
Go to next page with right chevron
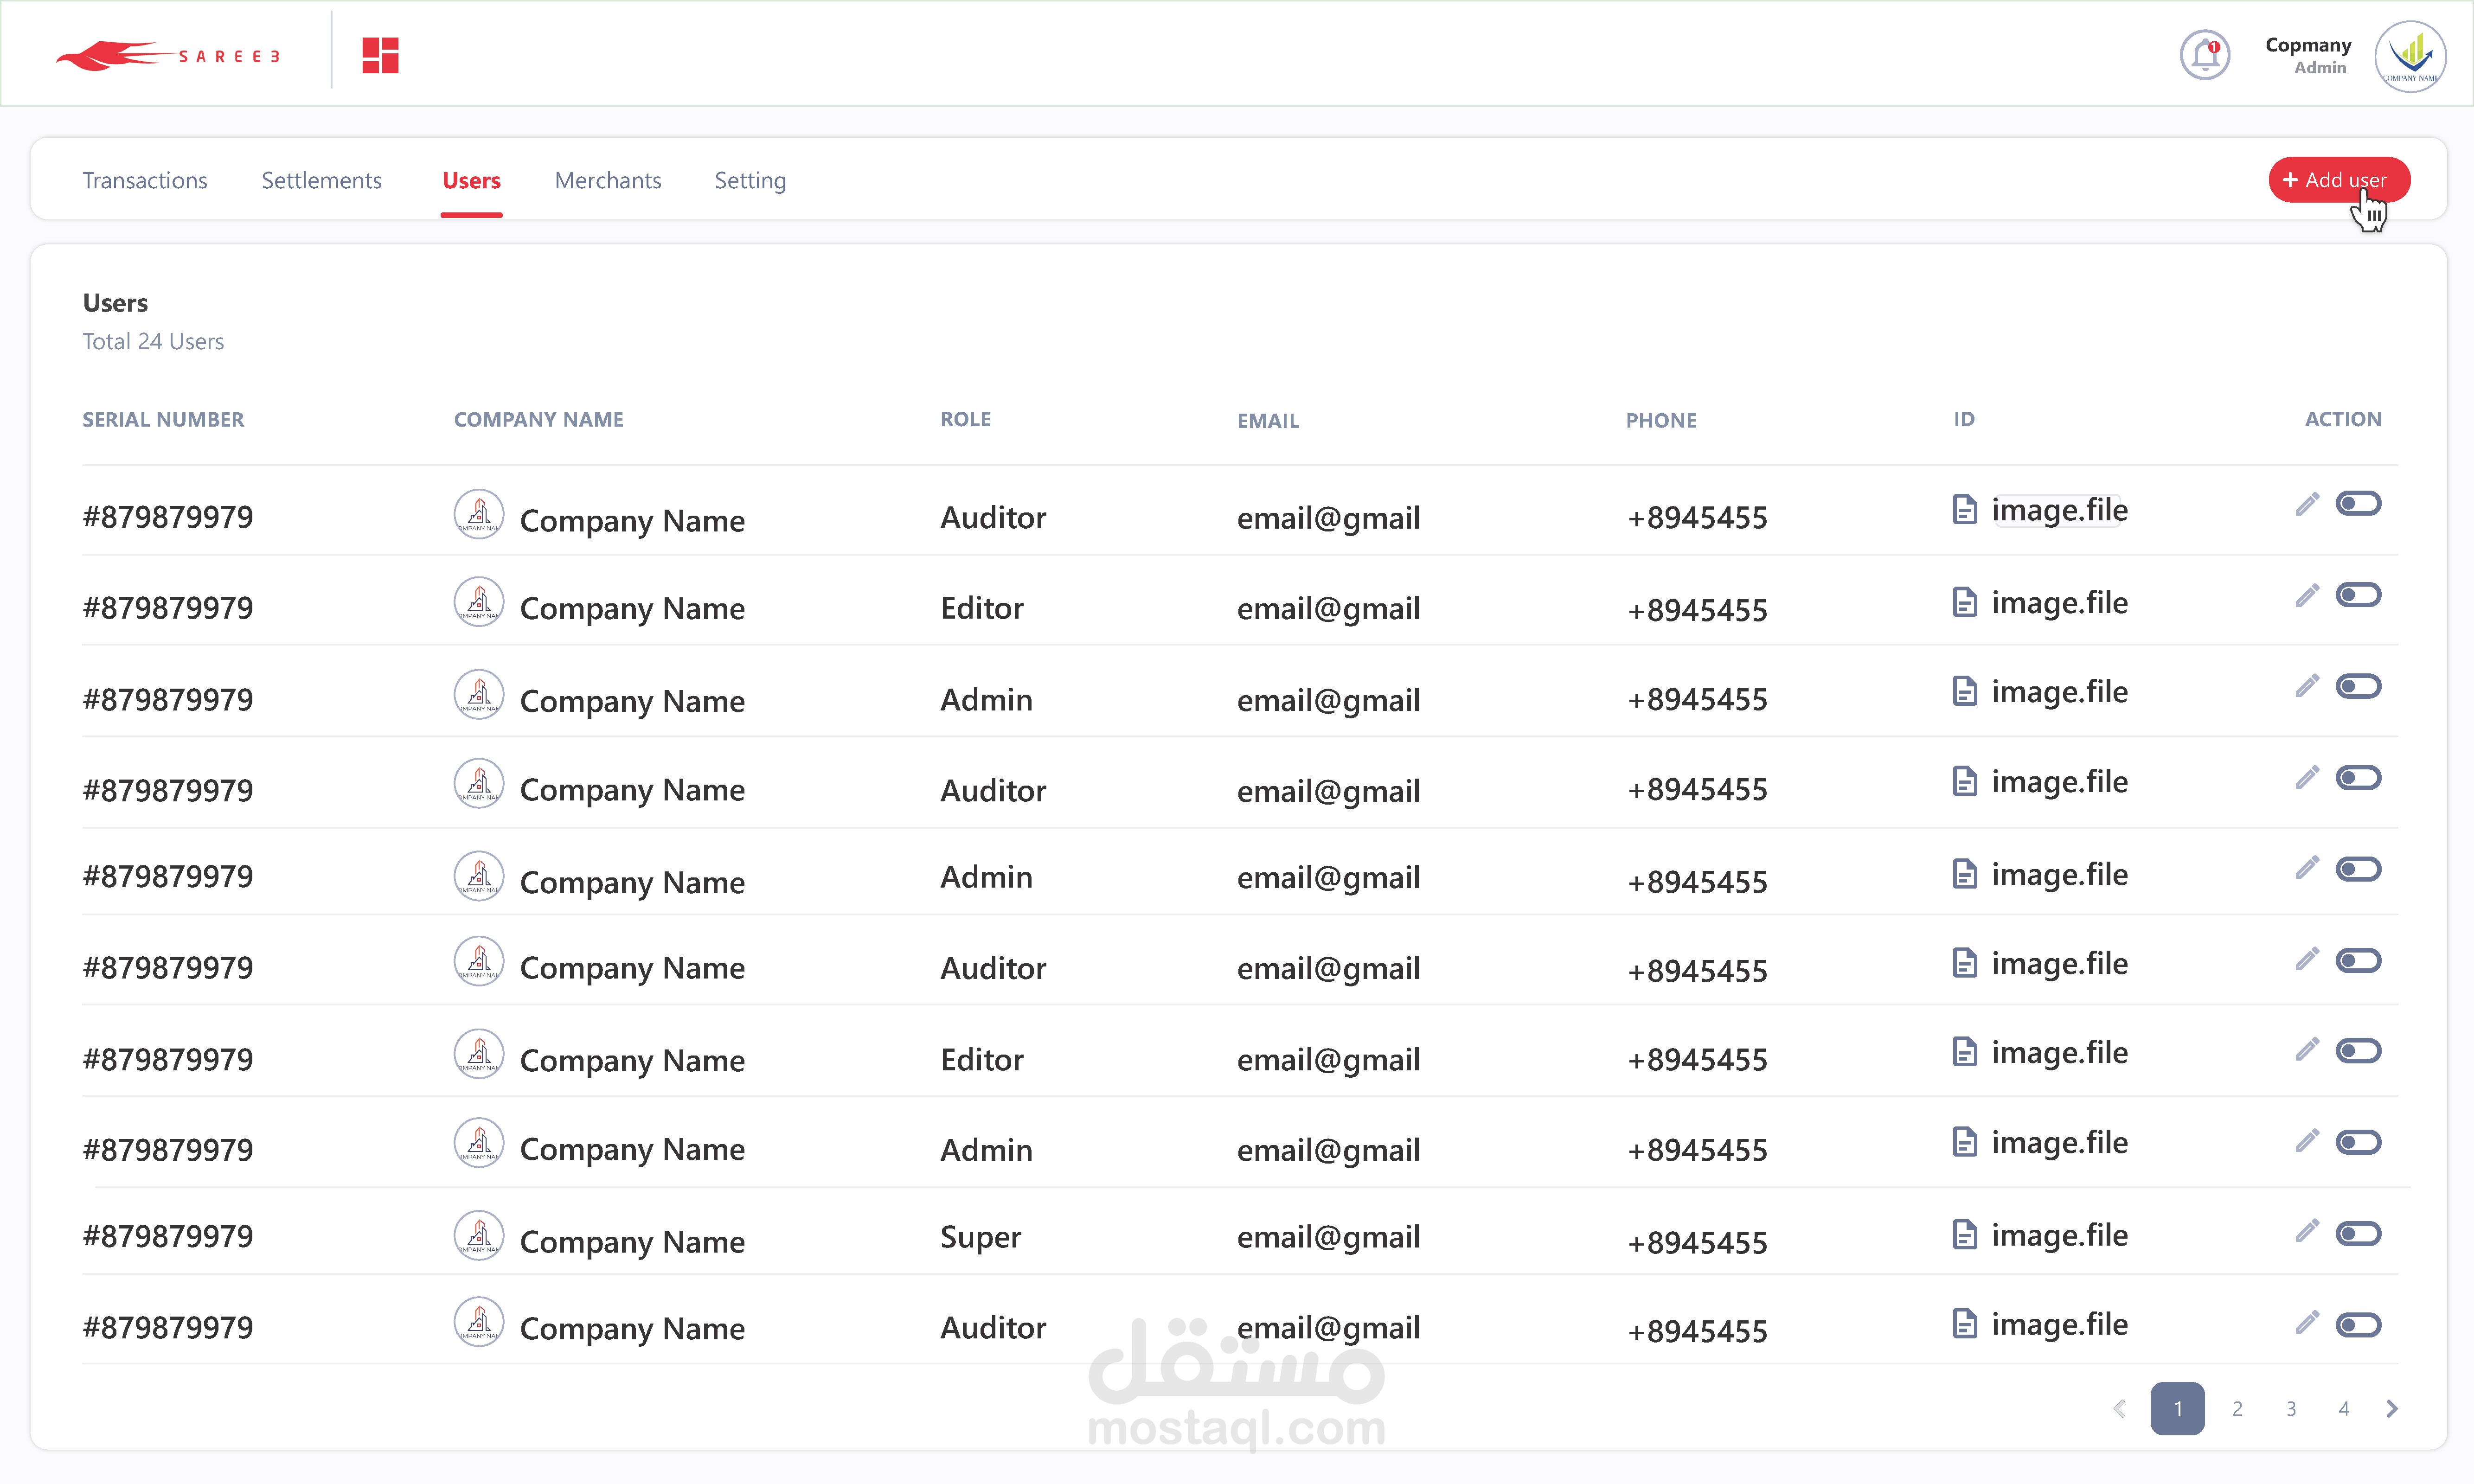(2392, 1408)
